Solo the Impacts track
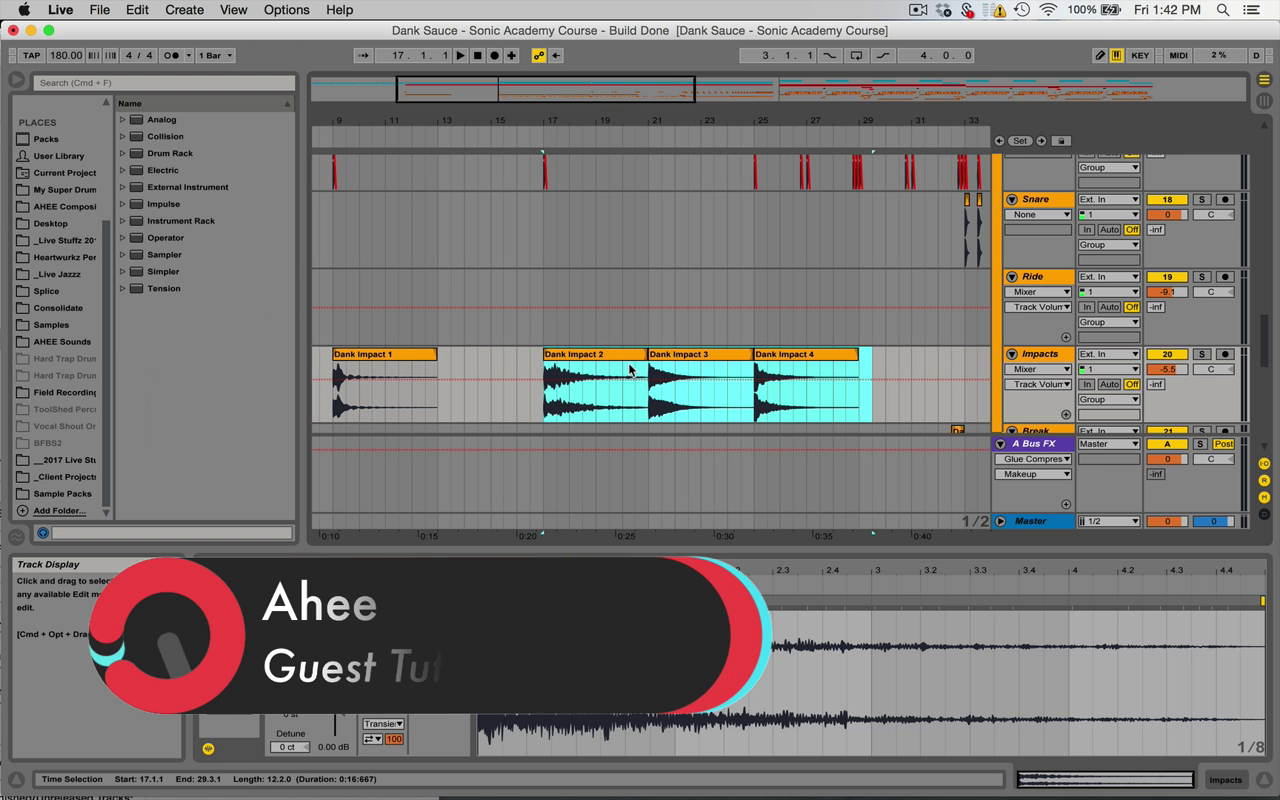 click(1202, 354)
